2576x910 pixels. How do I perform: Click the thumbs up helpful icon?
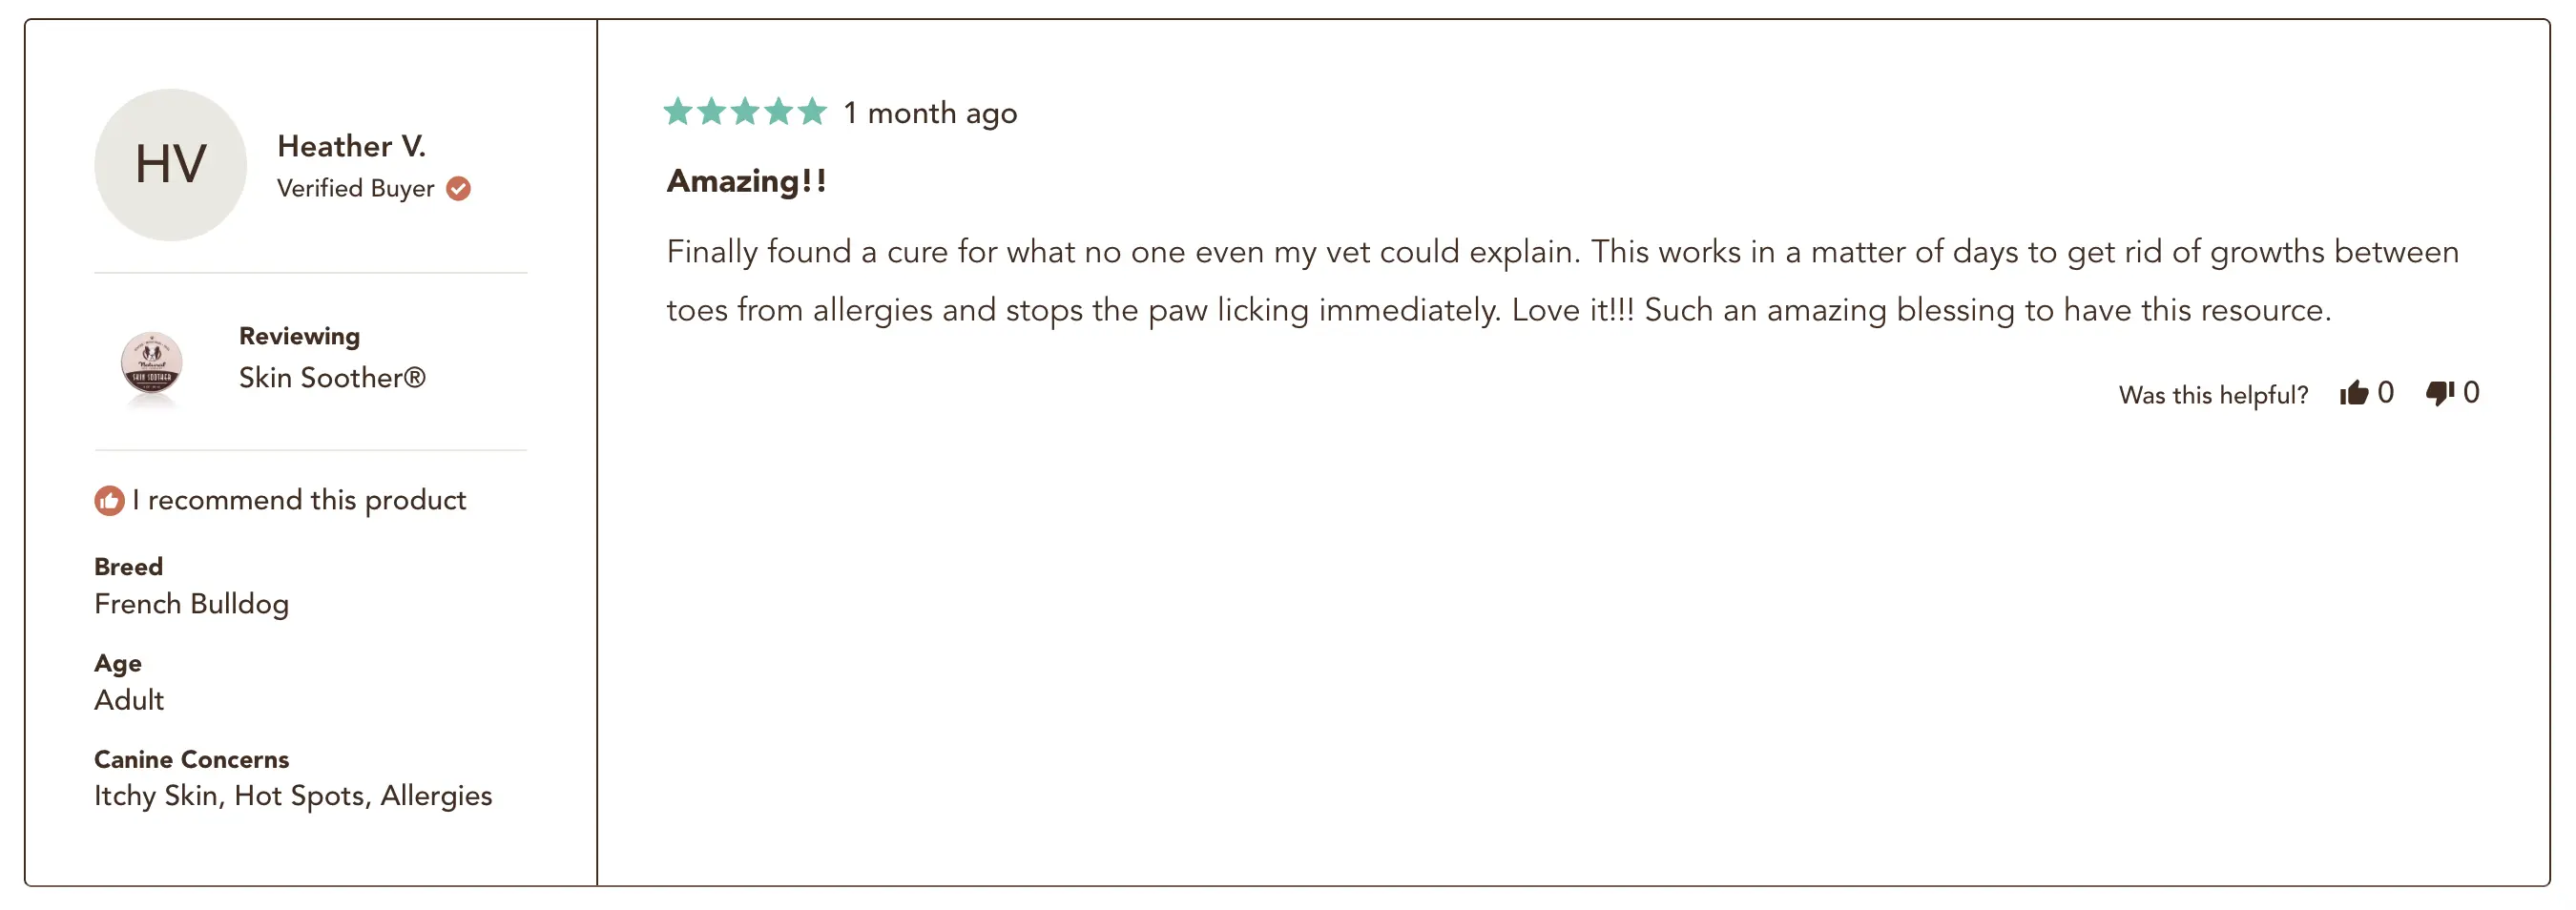tap(2353, 393)
